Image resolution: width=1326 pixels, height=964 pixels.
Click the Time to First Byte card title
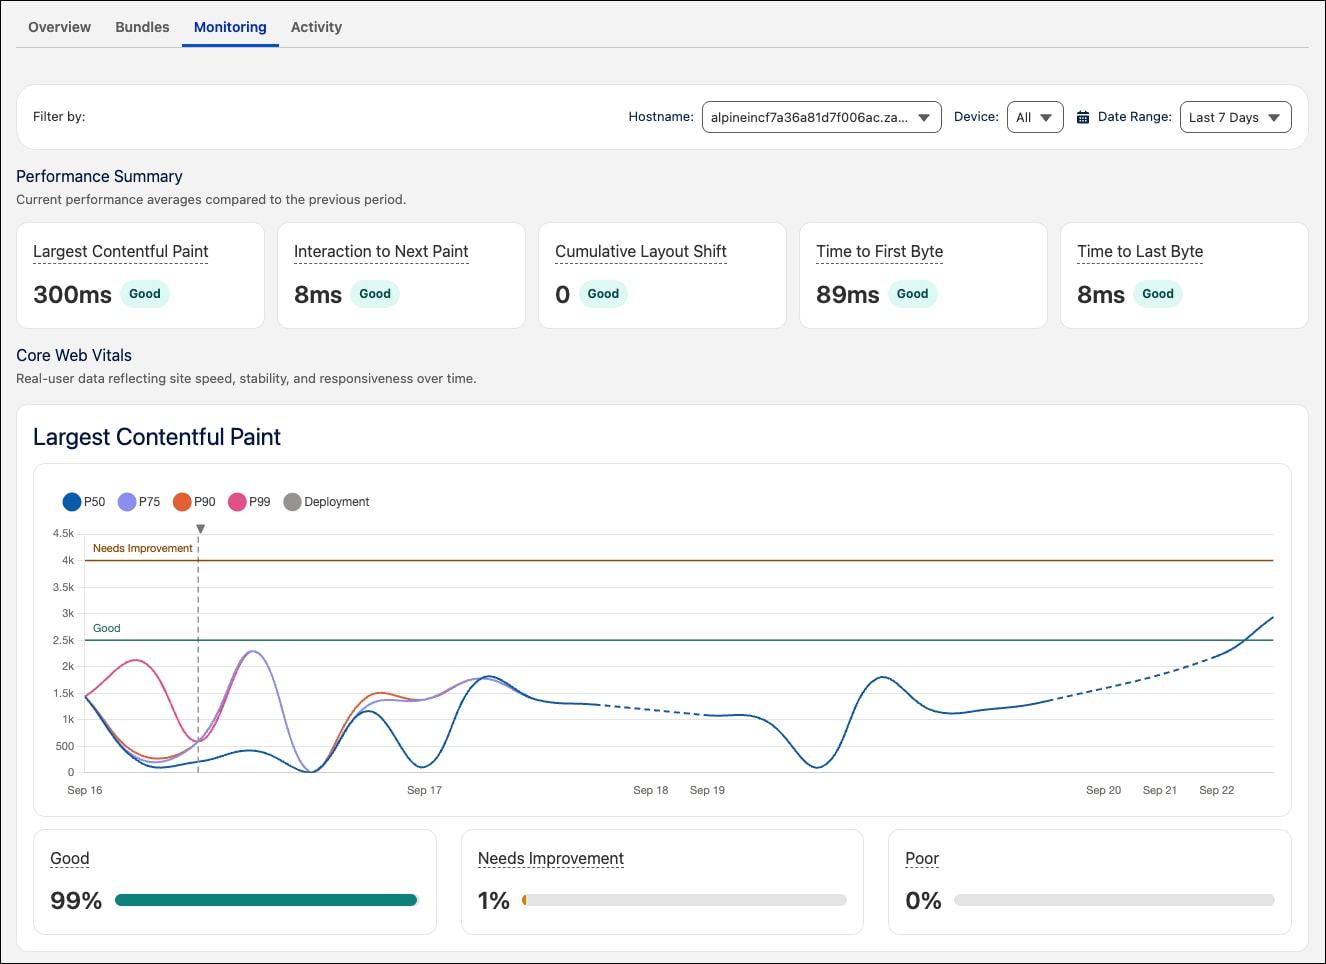(x=880, y=252)
